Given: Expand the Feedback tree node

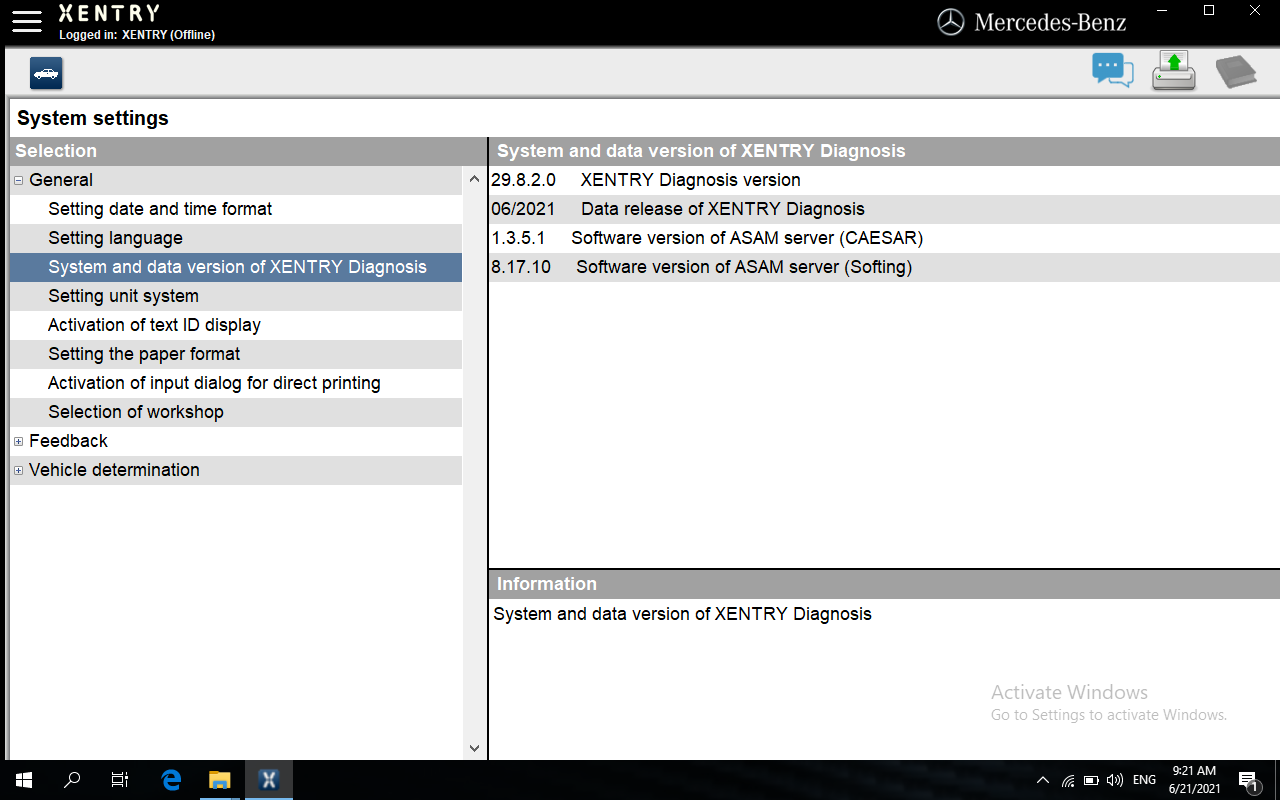Looking at the screenshot, I should pos(19,441).
